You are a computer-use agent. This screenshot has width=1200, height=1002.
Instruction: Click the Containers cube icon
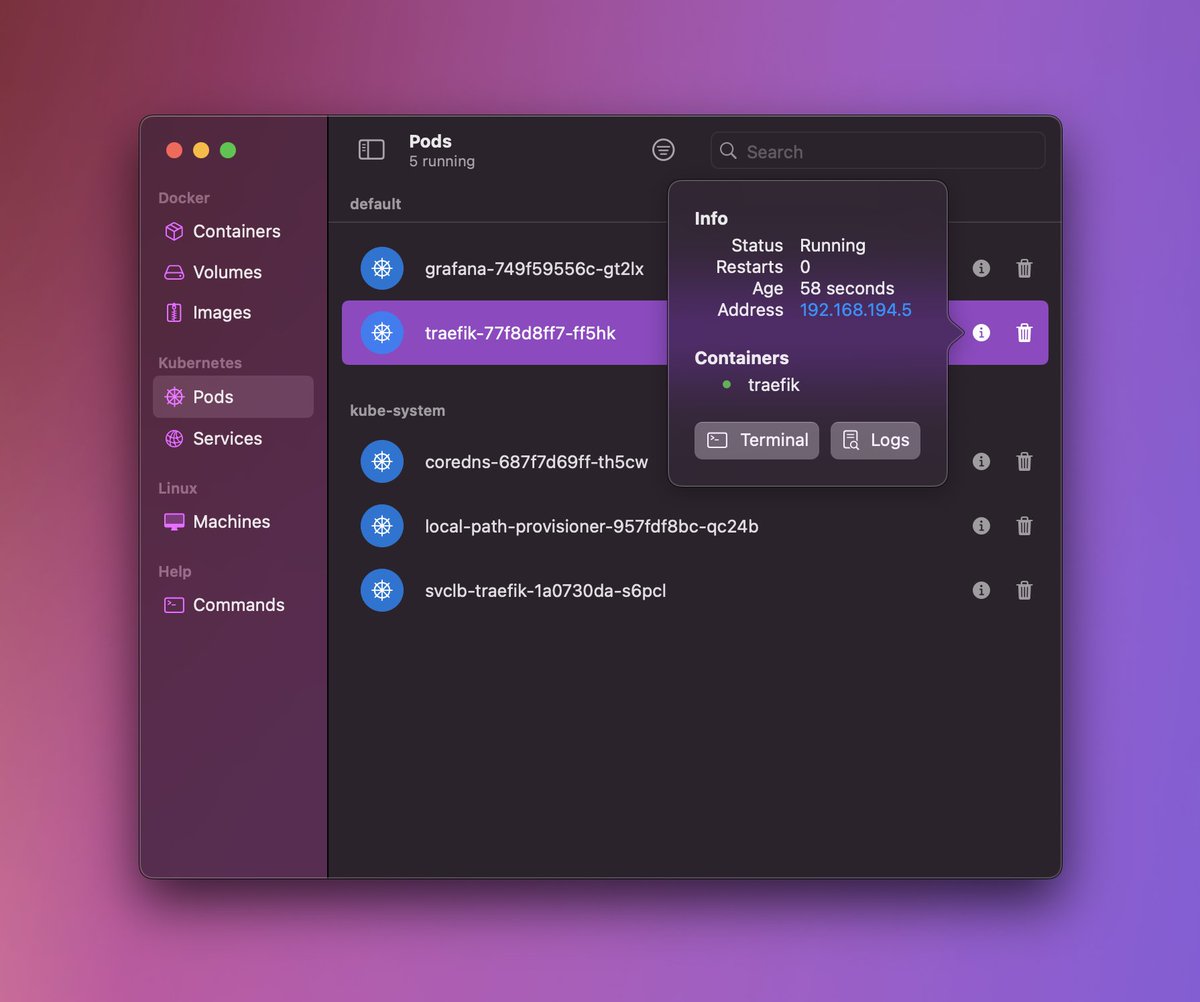174,231
